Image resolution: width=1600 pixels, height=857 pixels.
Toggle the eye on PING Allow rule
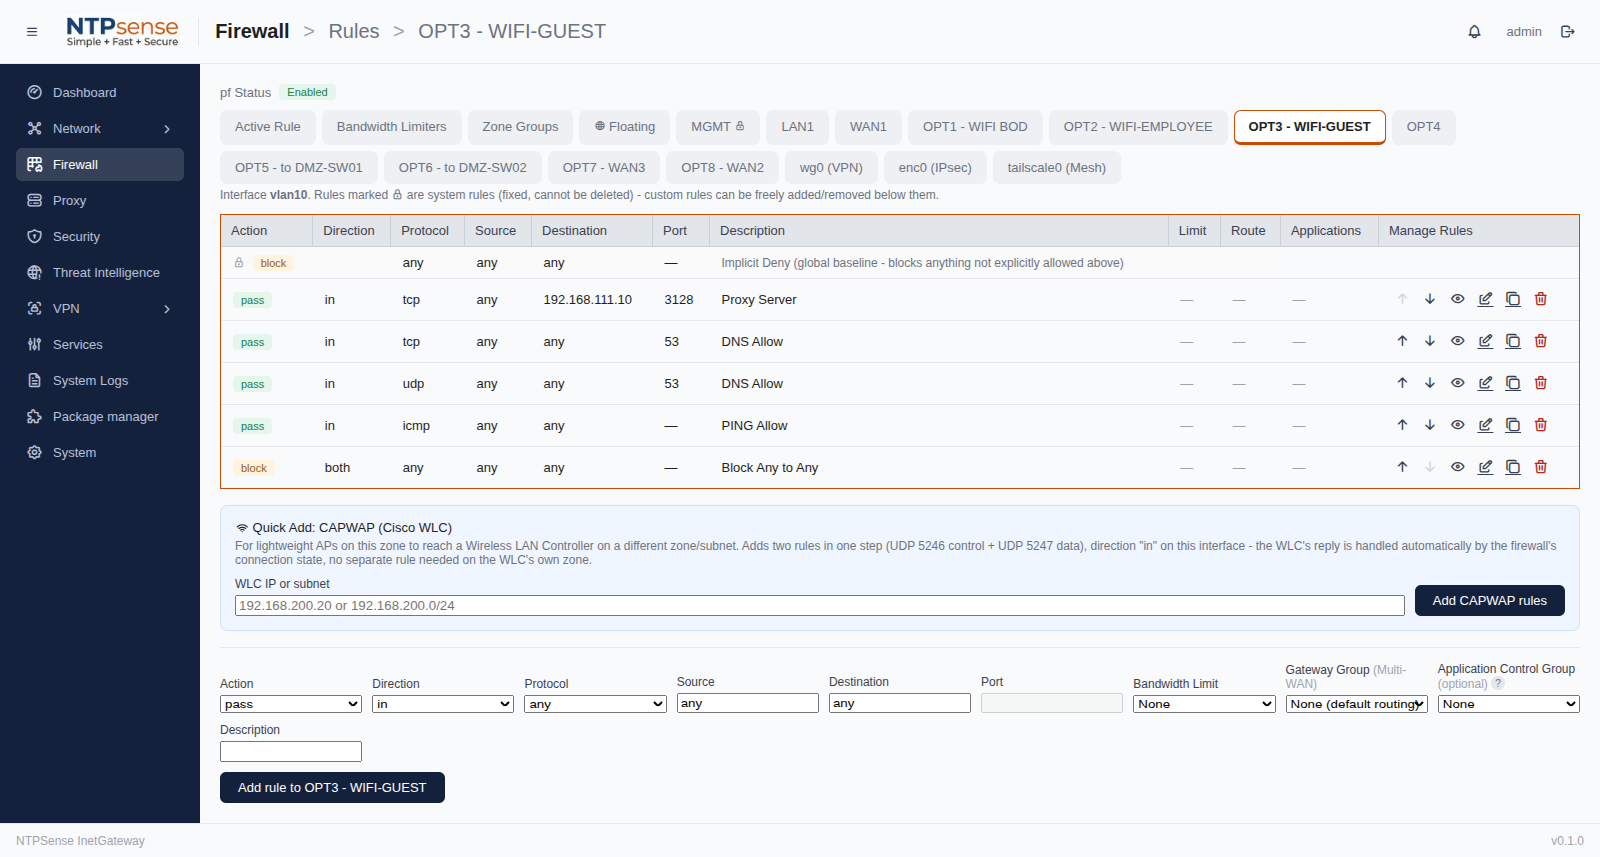(x=1458, y=425)
